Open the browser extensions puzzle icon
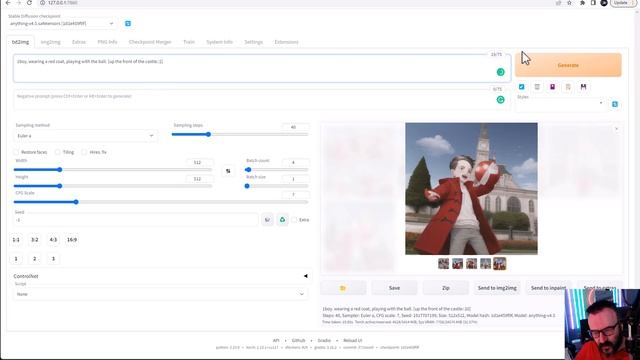640x360 pixels. (x=582, y=3)
